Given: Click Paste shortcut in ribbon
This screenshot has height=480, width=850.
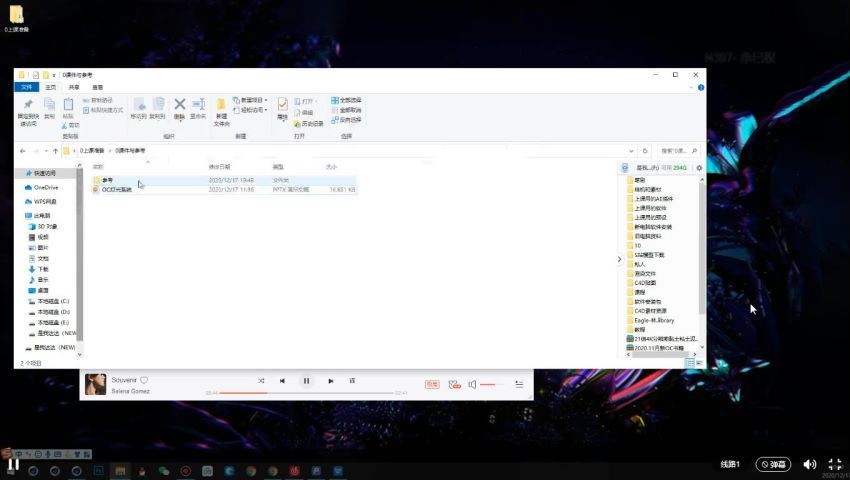Looking at the screenshot, I should coord(104,110).
